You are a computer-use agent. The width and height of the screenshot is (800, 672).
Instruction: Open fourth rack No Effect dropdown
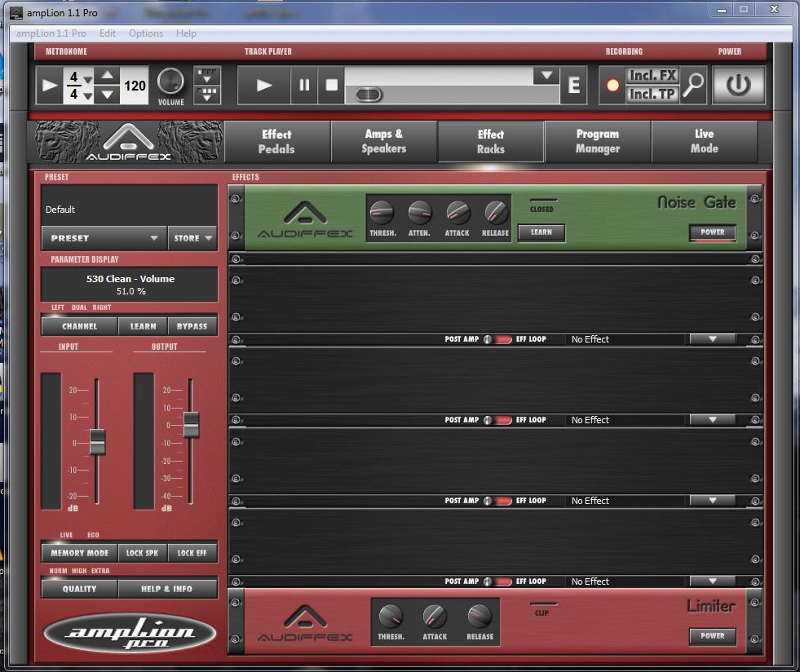(x=712, y=581)
